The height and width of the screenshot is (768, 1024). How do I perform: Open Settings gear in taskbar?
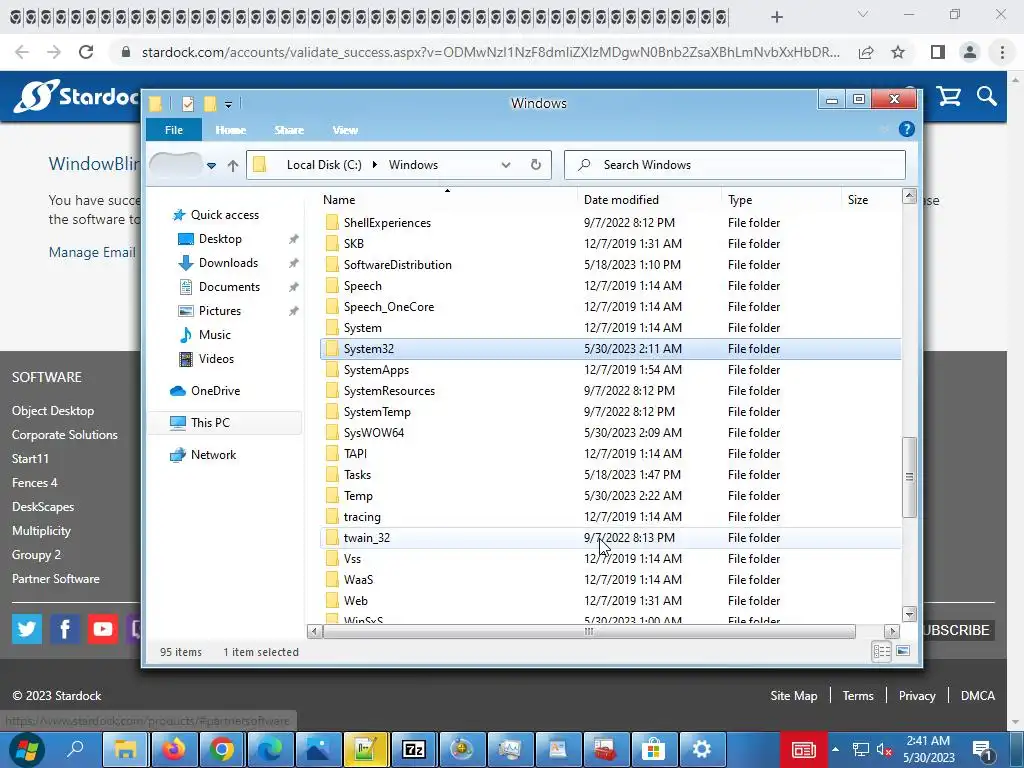701,749
